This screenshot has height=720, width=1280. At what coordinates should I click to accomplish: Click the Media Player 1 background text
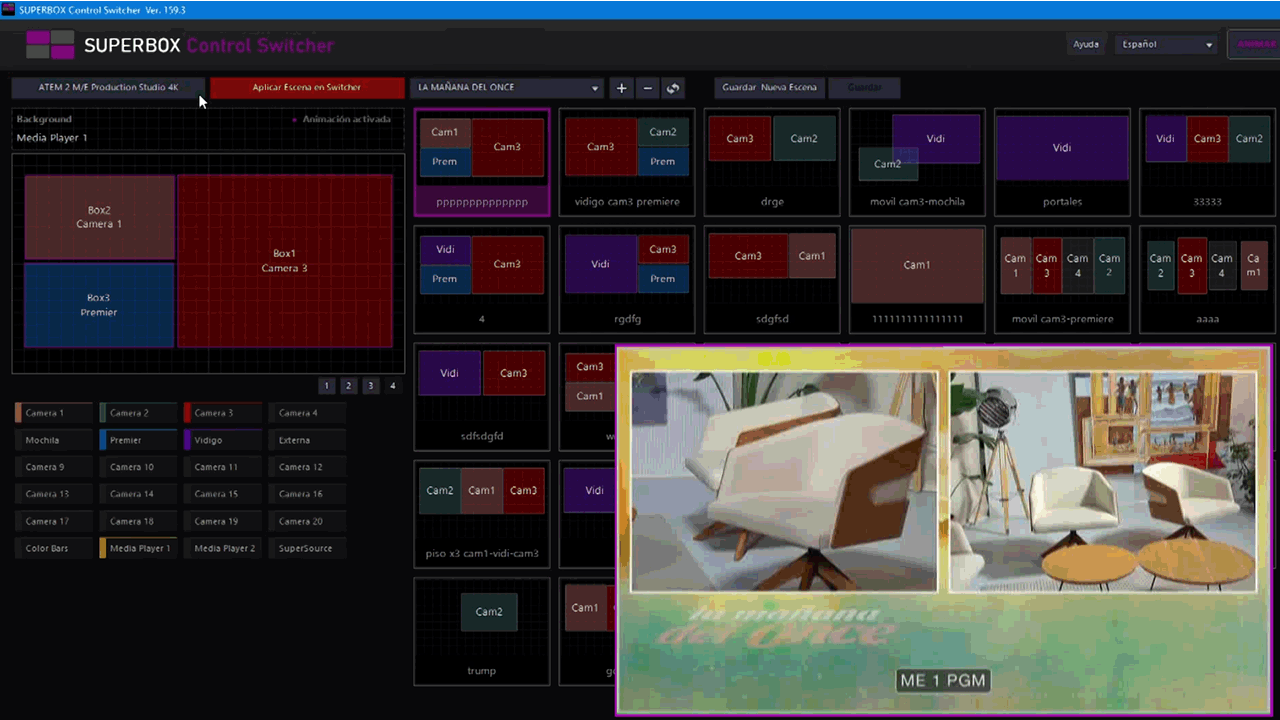pyautogui.click(x=52, y=138)
